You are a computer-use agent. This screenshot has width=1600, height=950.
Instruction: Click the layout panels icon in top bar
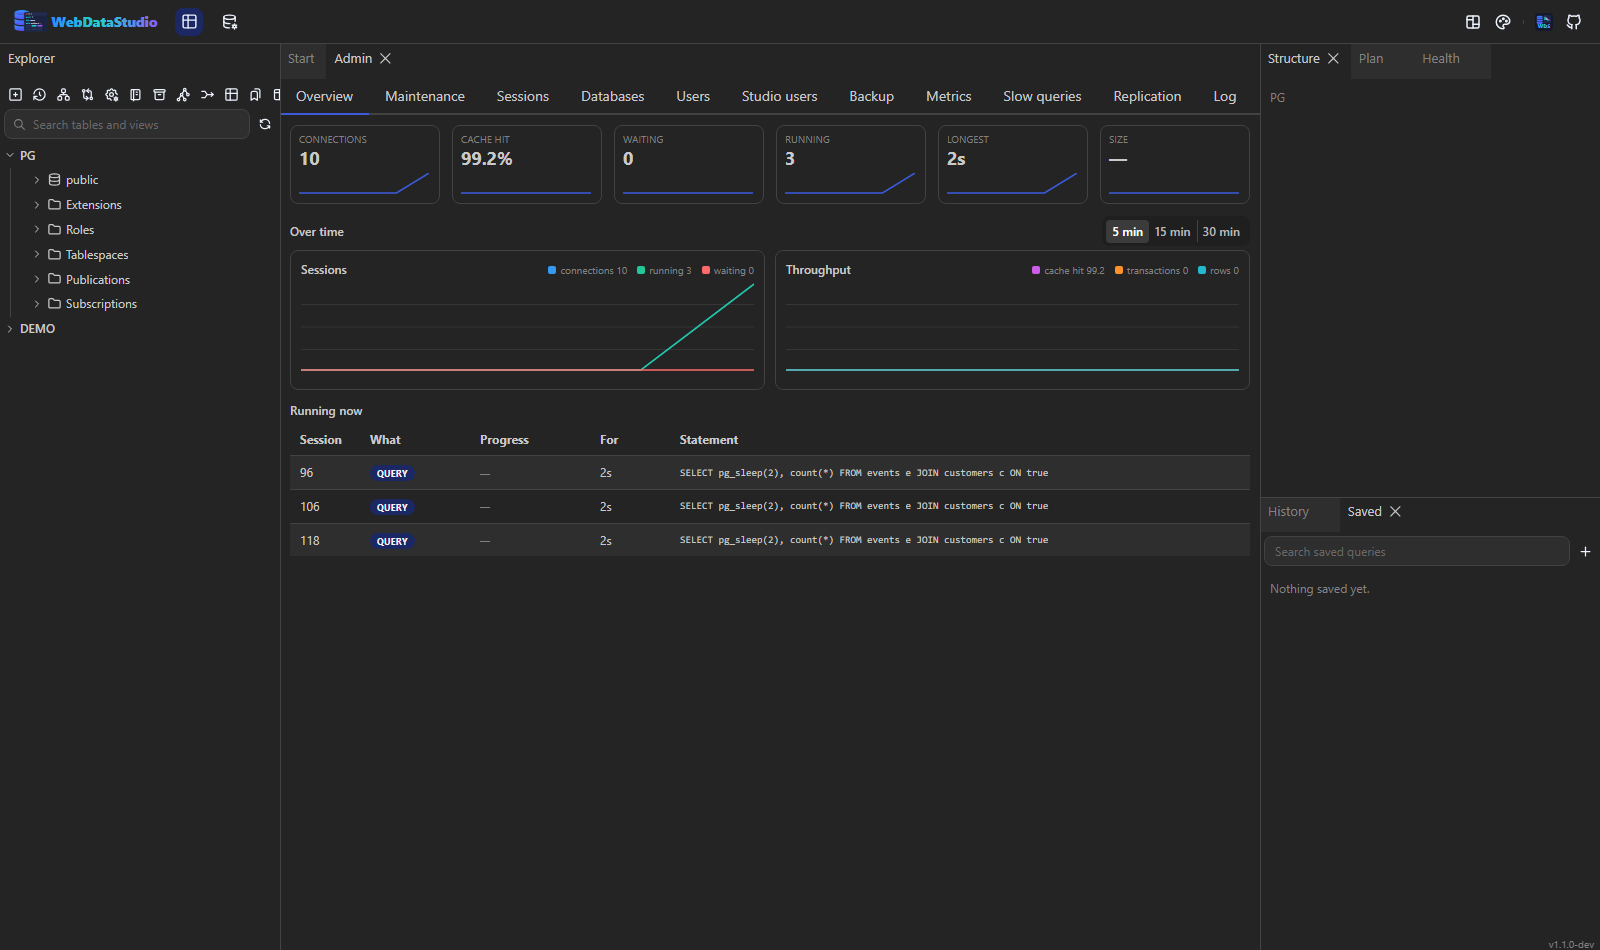[1473, 22]
